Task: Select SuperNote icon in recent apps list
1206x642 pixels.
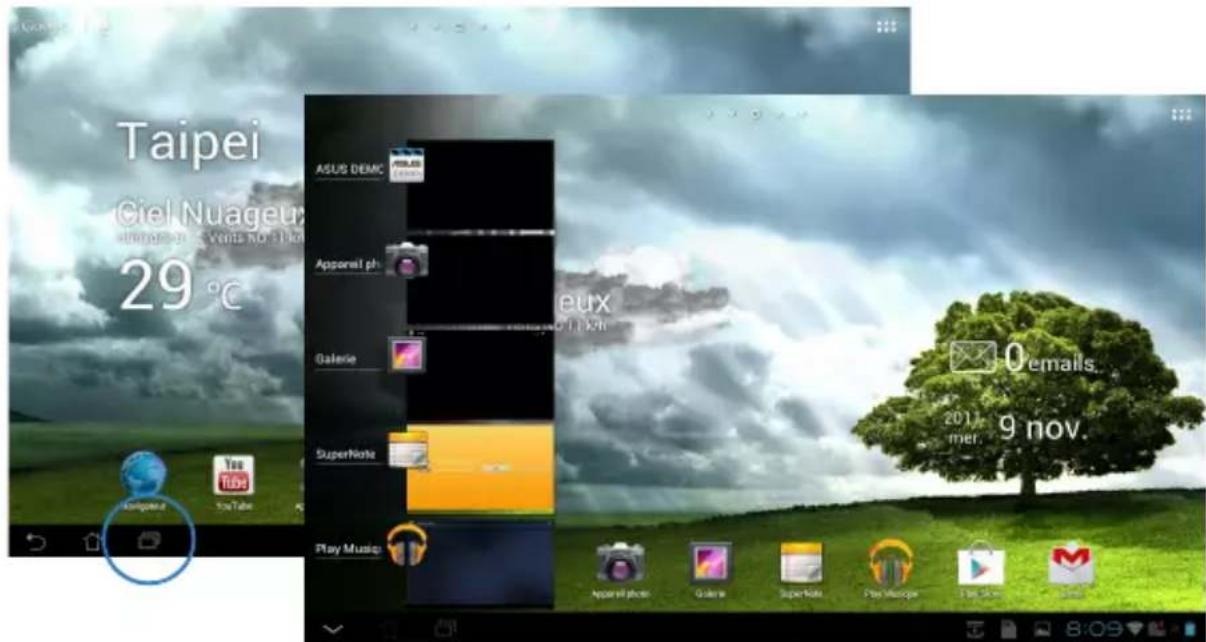Action: tap(408, 451)
